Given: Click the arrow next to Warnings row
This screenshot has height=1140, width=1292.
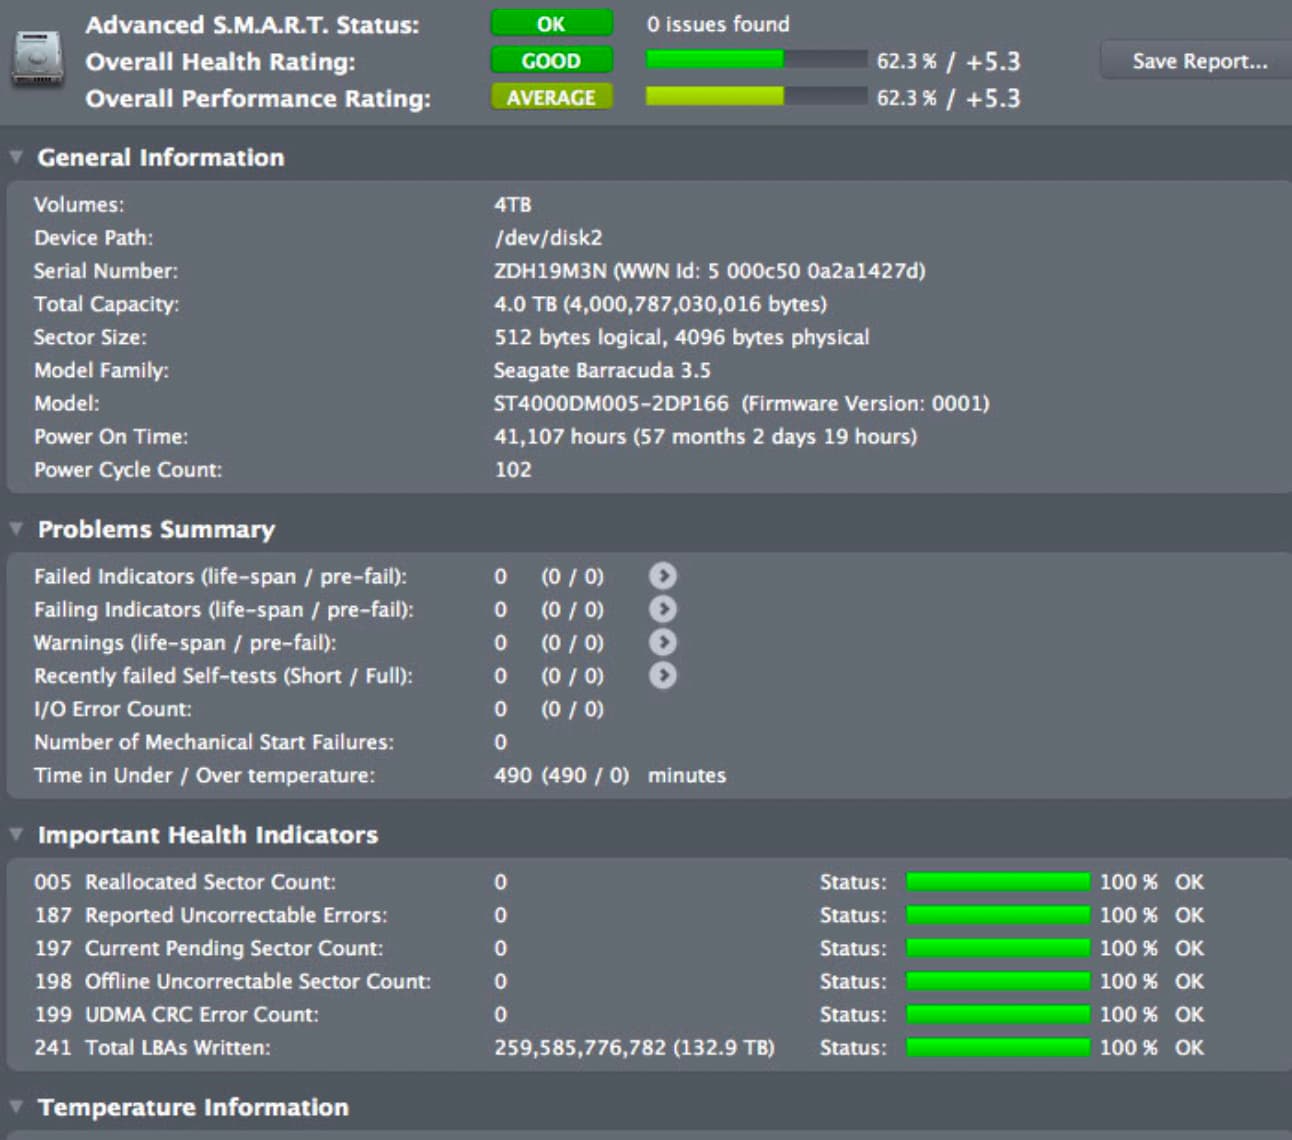Looking at the screenshot, I should tap(662, 642).
